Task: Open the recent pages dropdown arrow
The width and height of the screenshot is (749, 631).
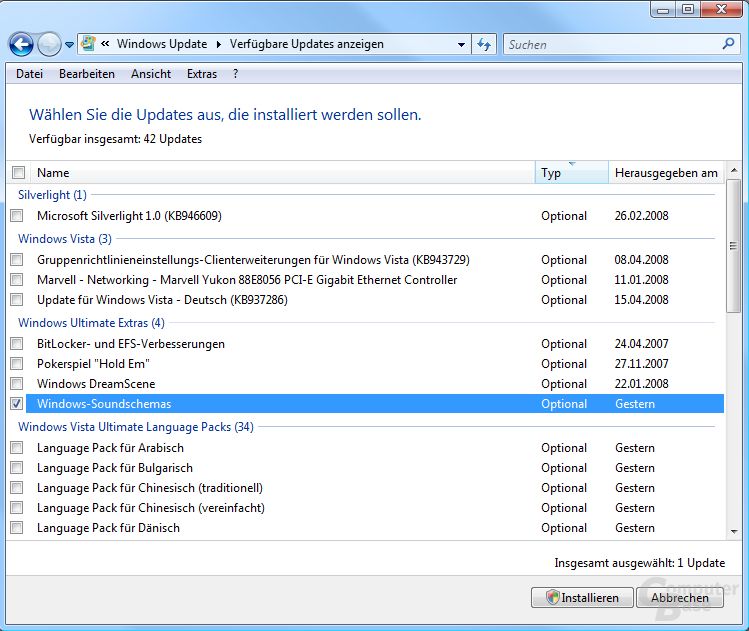Action: (70, 45)
